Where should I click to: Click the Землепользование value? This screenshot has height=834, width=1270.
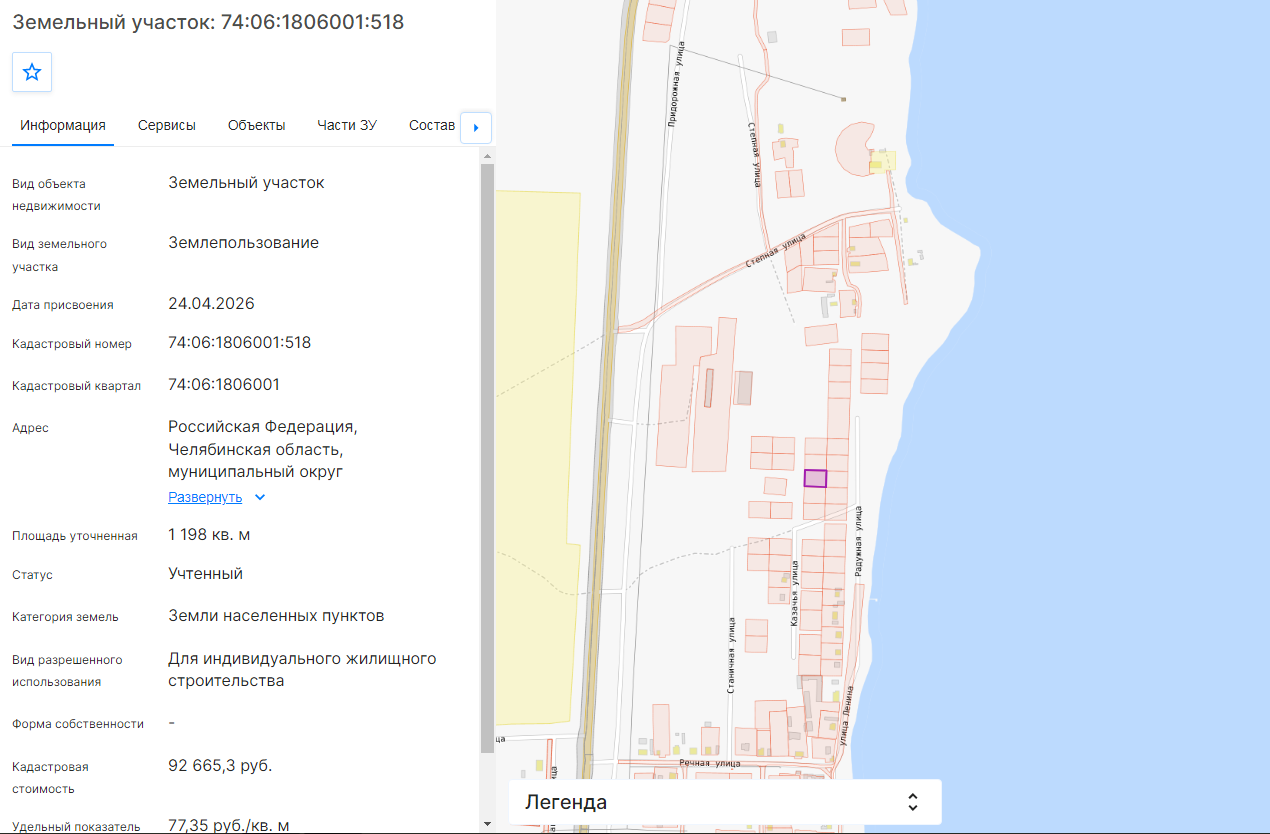click(244, 243)
